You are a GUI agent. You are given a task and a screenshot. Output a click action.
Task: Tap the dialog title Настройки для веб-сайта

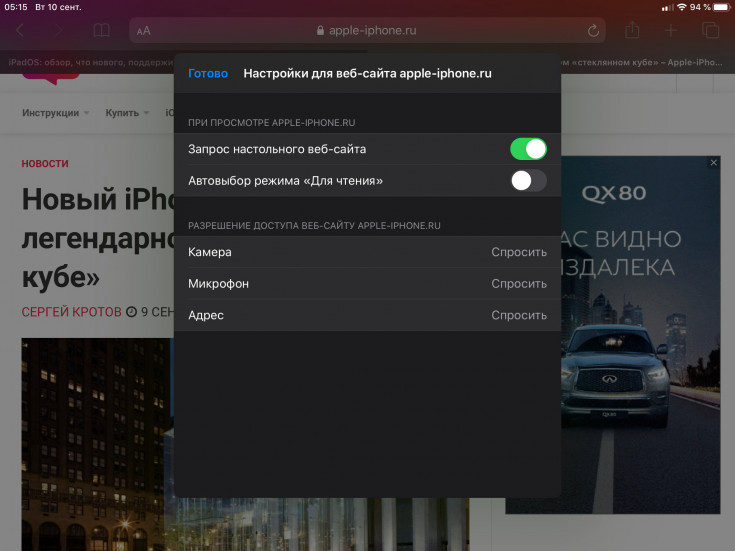[368, 74]
